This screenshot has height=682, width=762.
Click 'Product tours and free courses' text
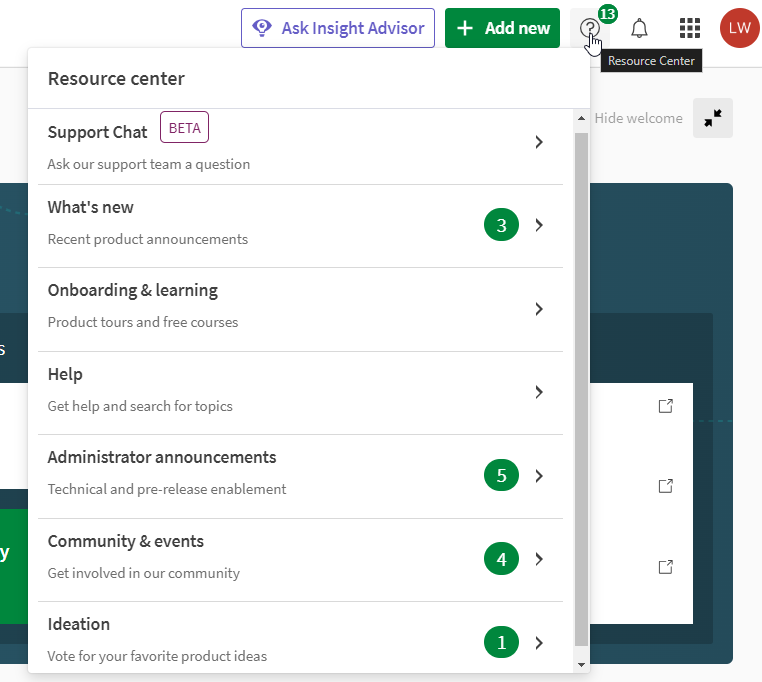coord(143,322)
